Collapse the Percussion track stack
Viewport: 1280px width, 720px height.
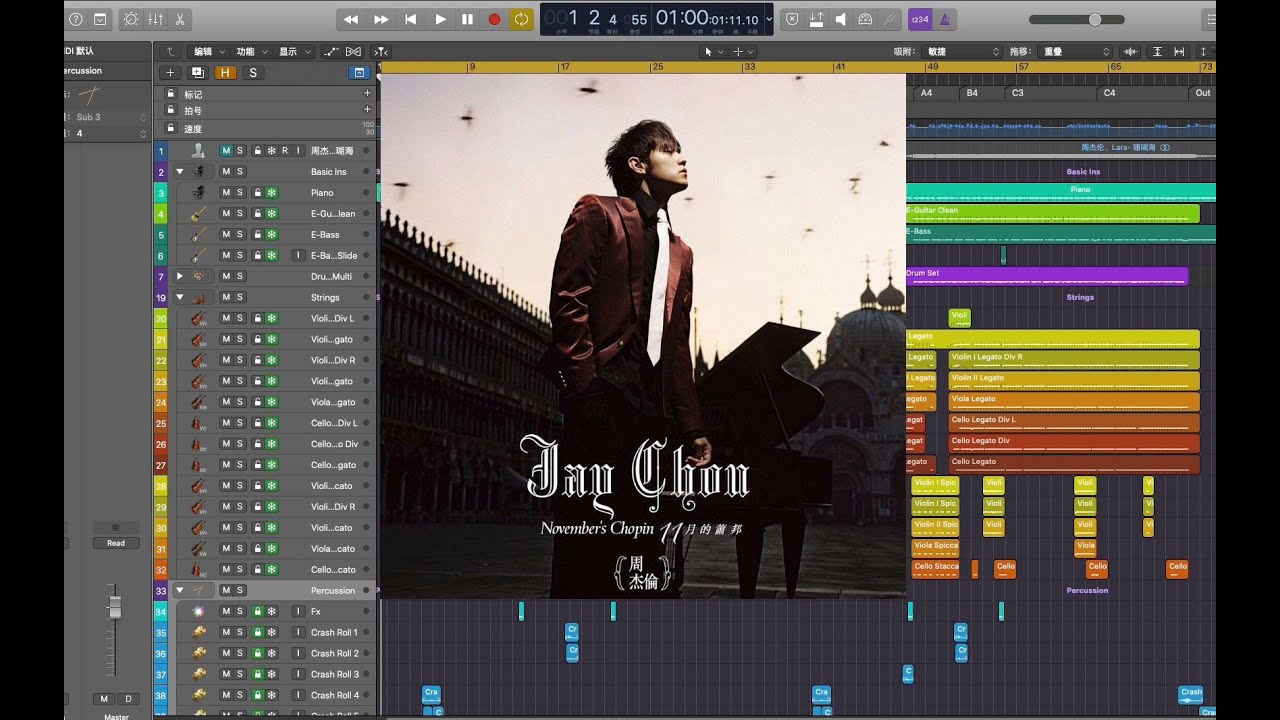(180, 590)
